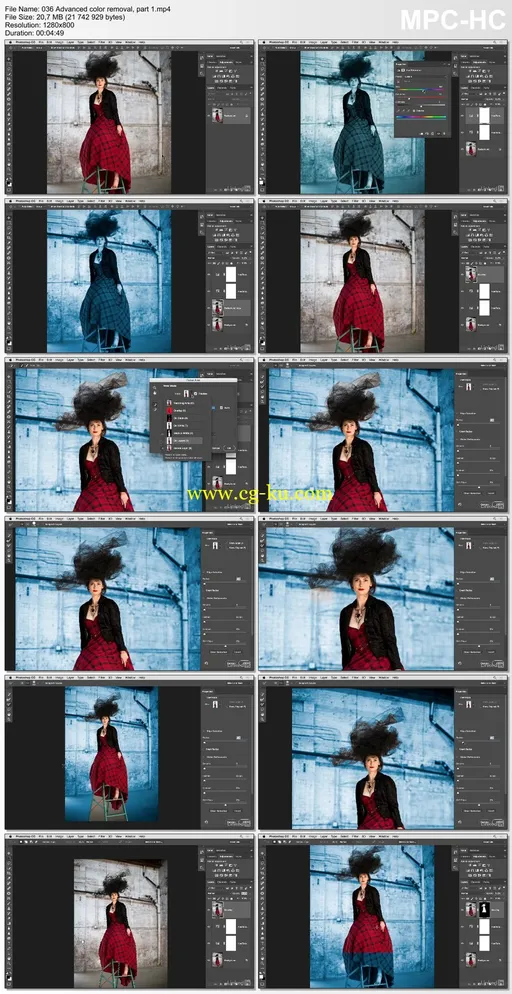Choose Overlay in the view mode list
Viewport: 512px width, 994px height.
pyautogui.click(x=176, y=411)
